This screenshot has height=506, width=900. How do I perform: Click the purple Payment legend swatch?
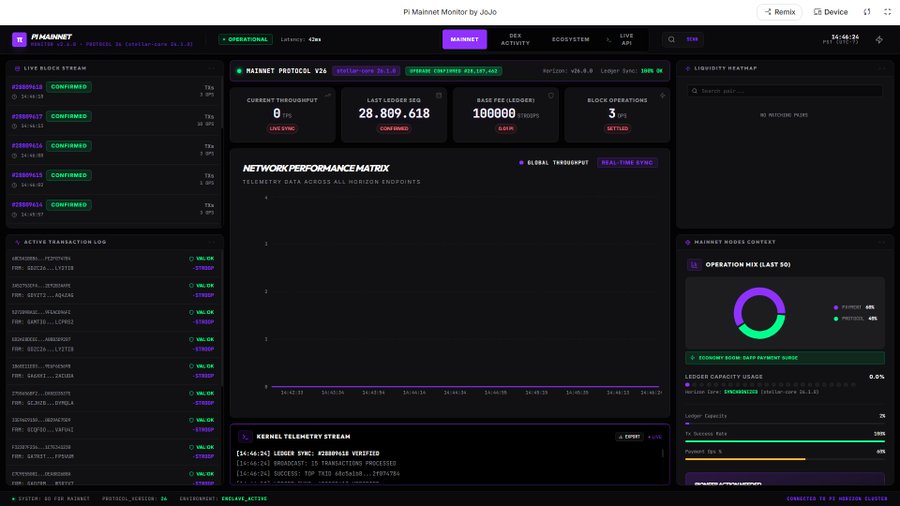(x=836, y=308)
